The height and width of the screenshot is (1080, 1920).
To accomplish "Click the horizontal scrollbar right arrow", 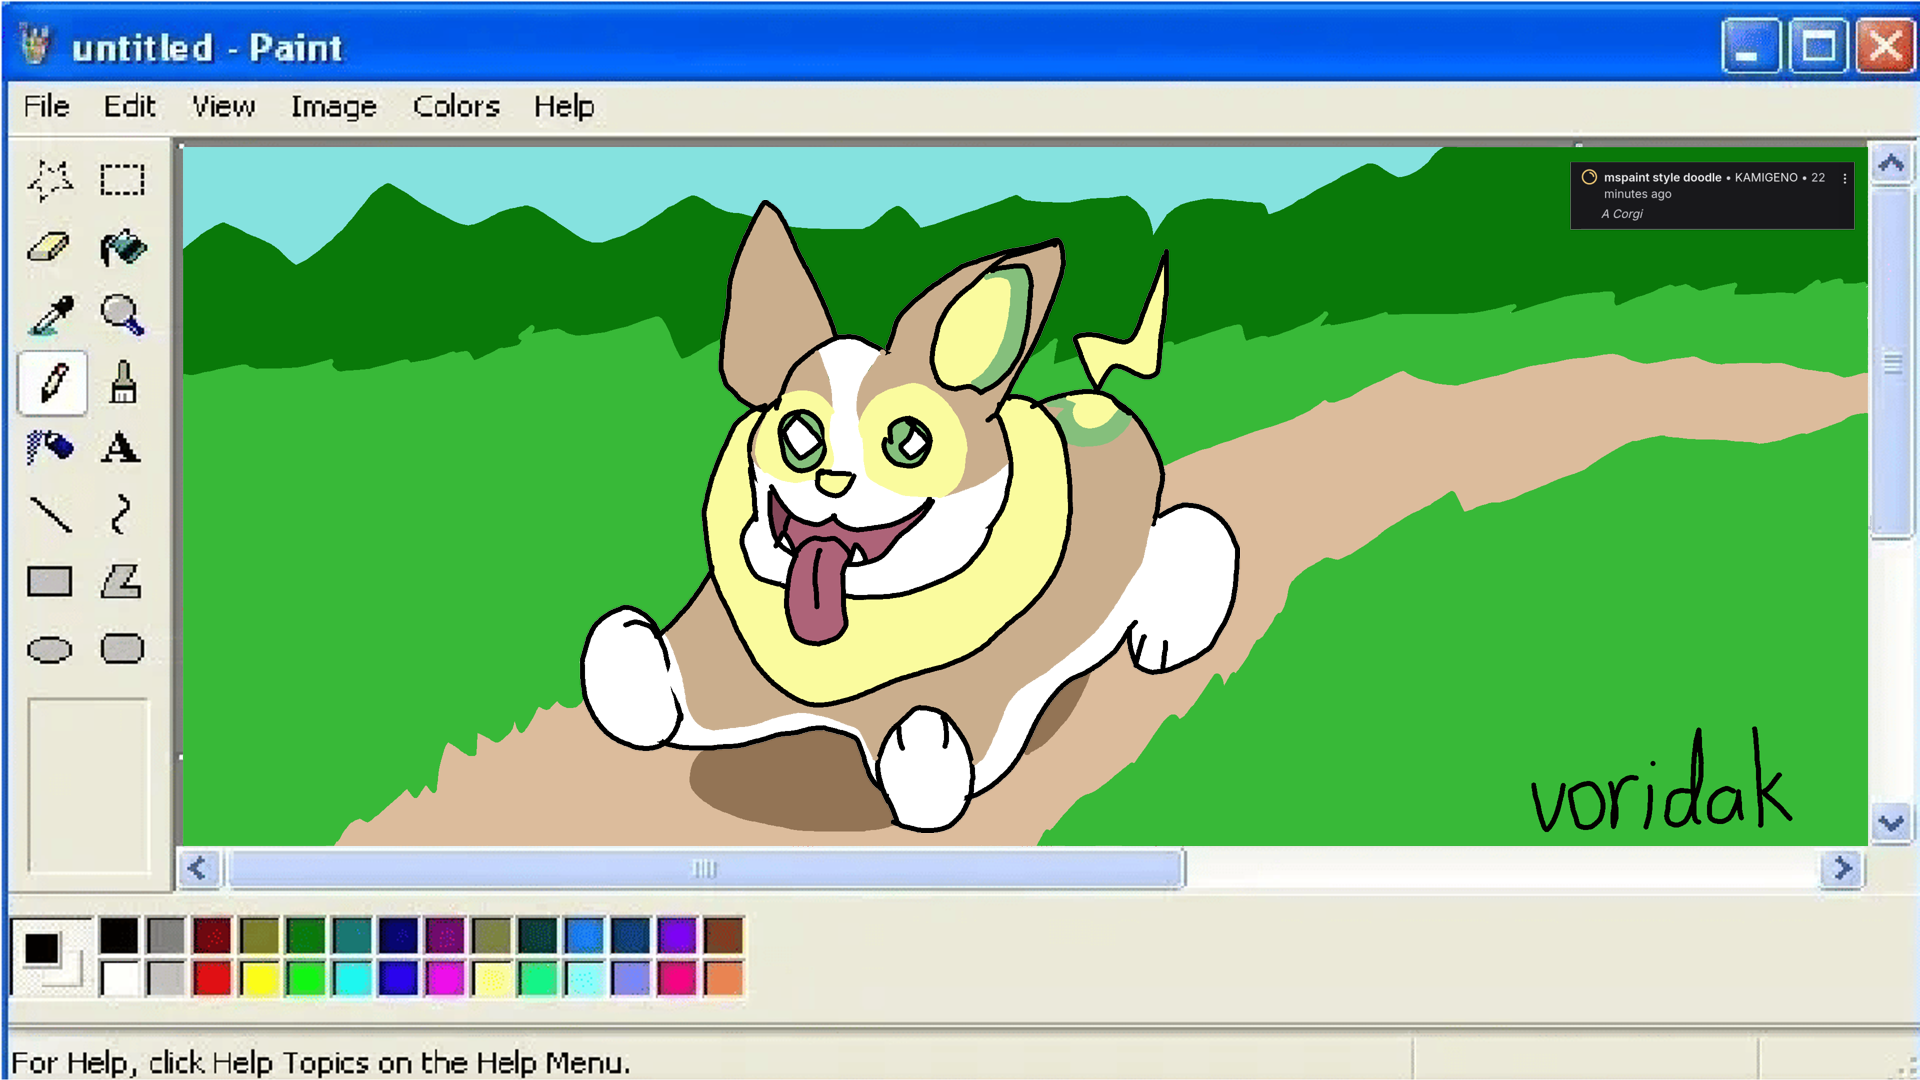I will tap(1842, 868).
